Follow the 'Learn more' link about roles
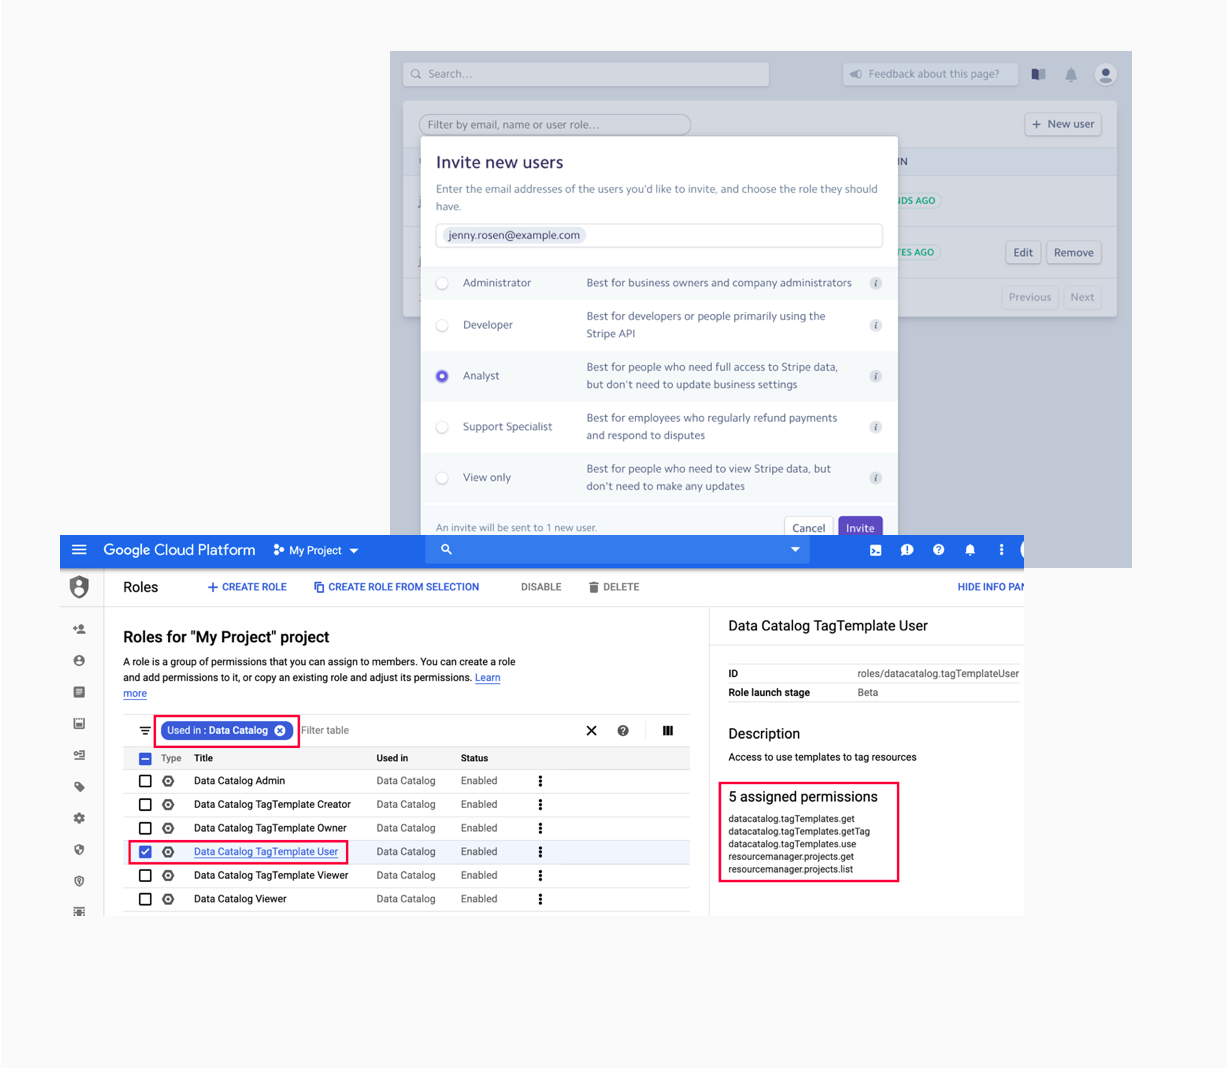 [487, 678]
